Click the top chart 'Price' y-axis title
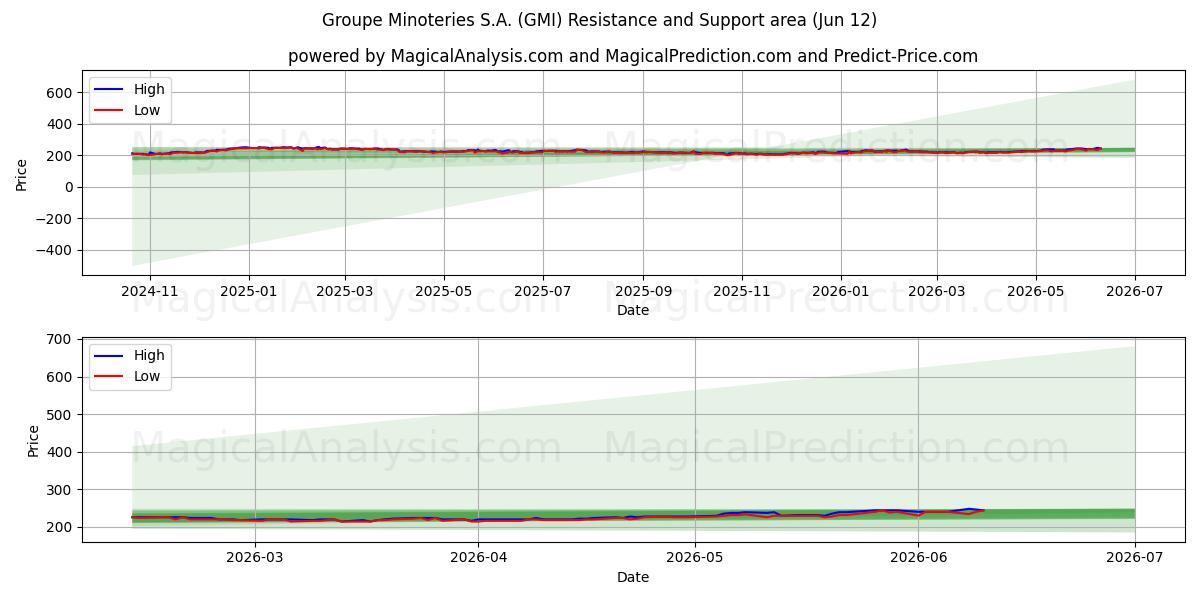Viewport: 1200px width, 600px height. click(x=22, y=173)
